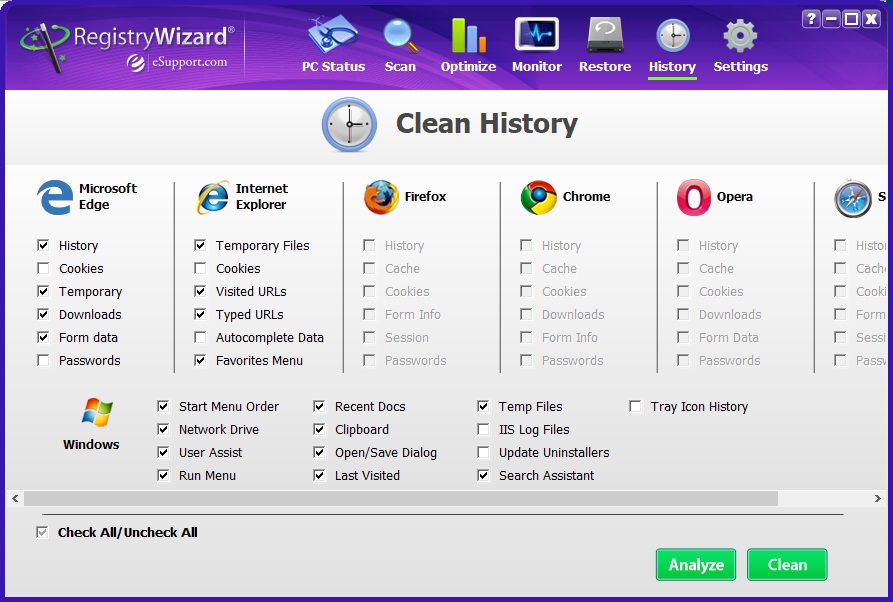
Task: Click the Scan magnifying glass icon
Action: 400,35
